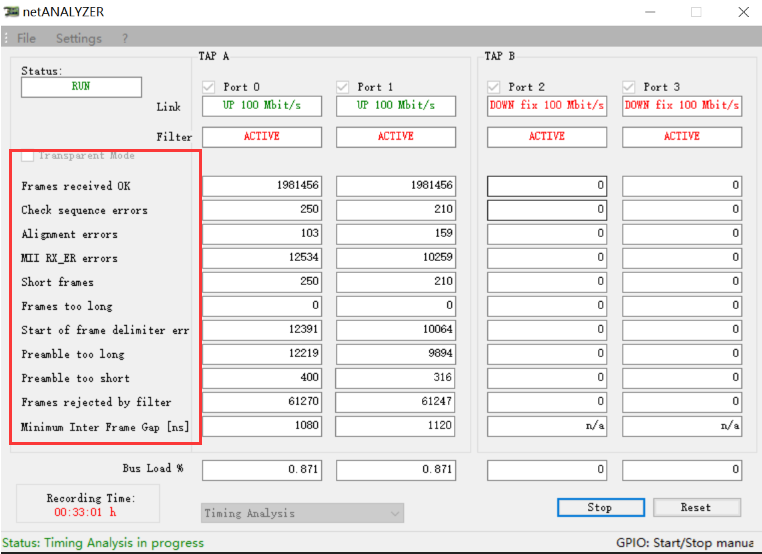Click Port 1 Alignment errors value 159
The width and height of the screenshot is (762, 554).
pyautogui.click(x=396, y=234)
